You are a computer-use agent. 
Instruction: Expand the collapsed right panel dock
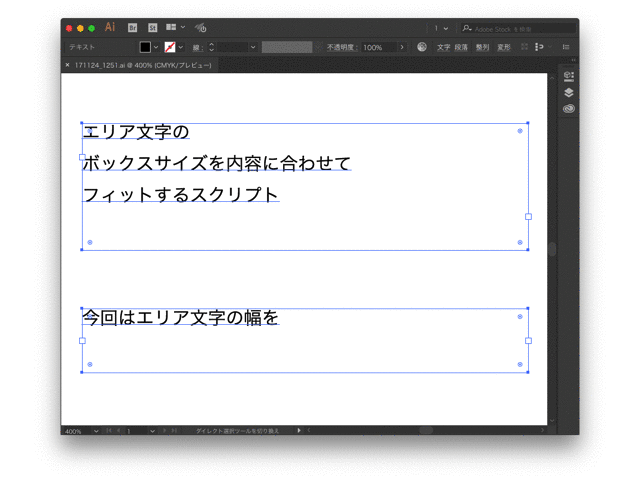[x=573, y=60]
